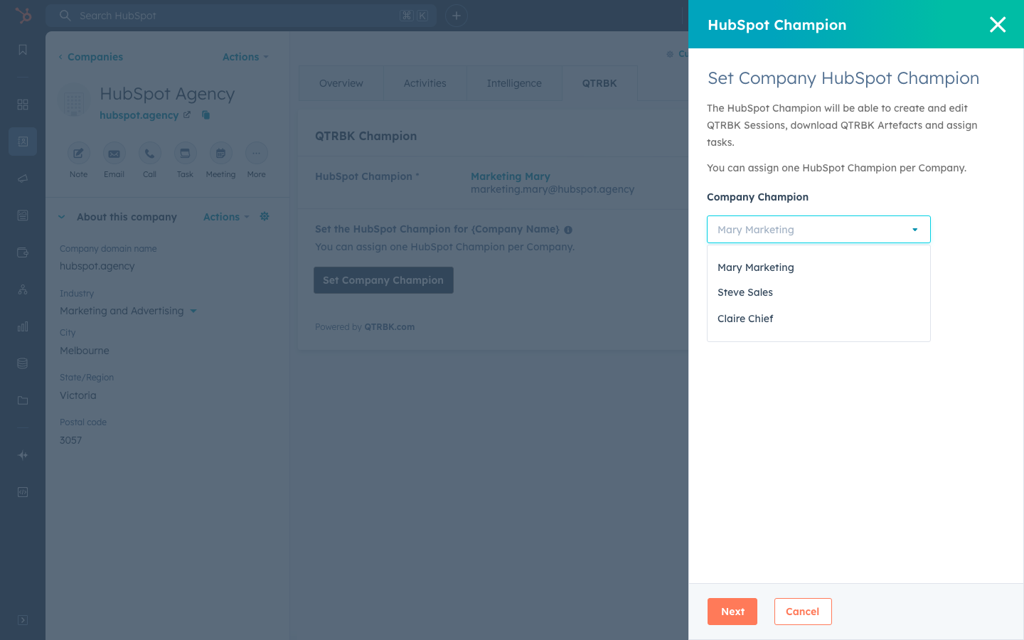This screenshot has height=640, width=1024.
Task: Click the HubSpot sprocket logo
Action: point(23,15)
